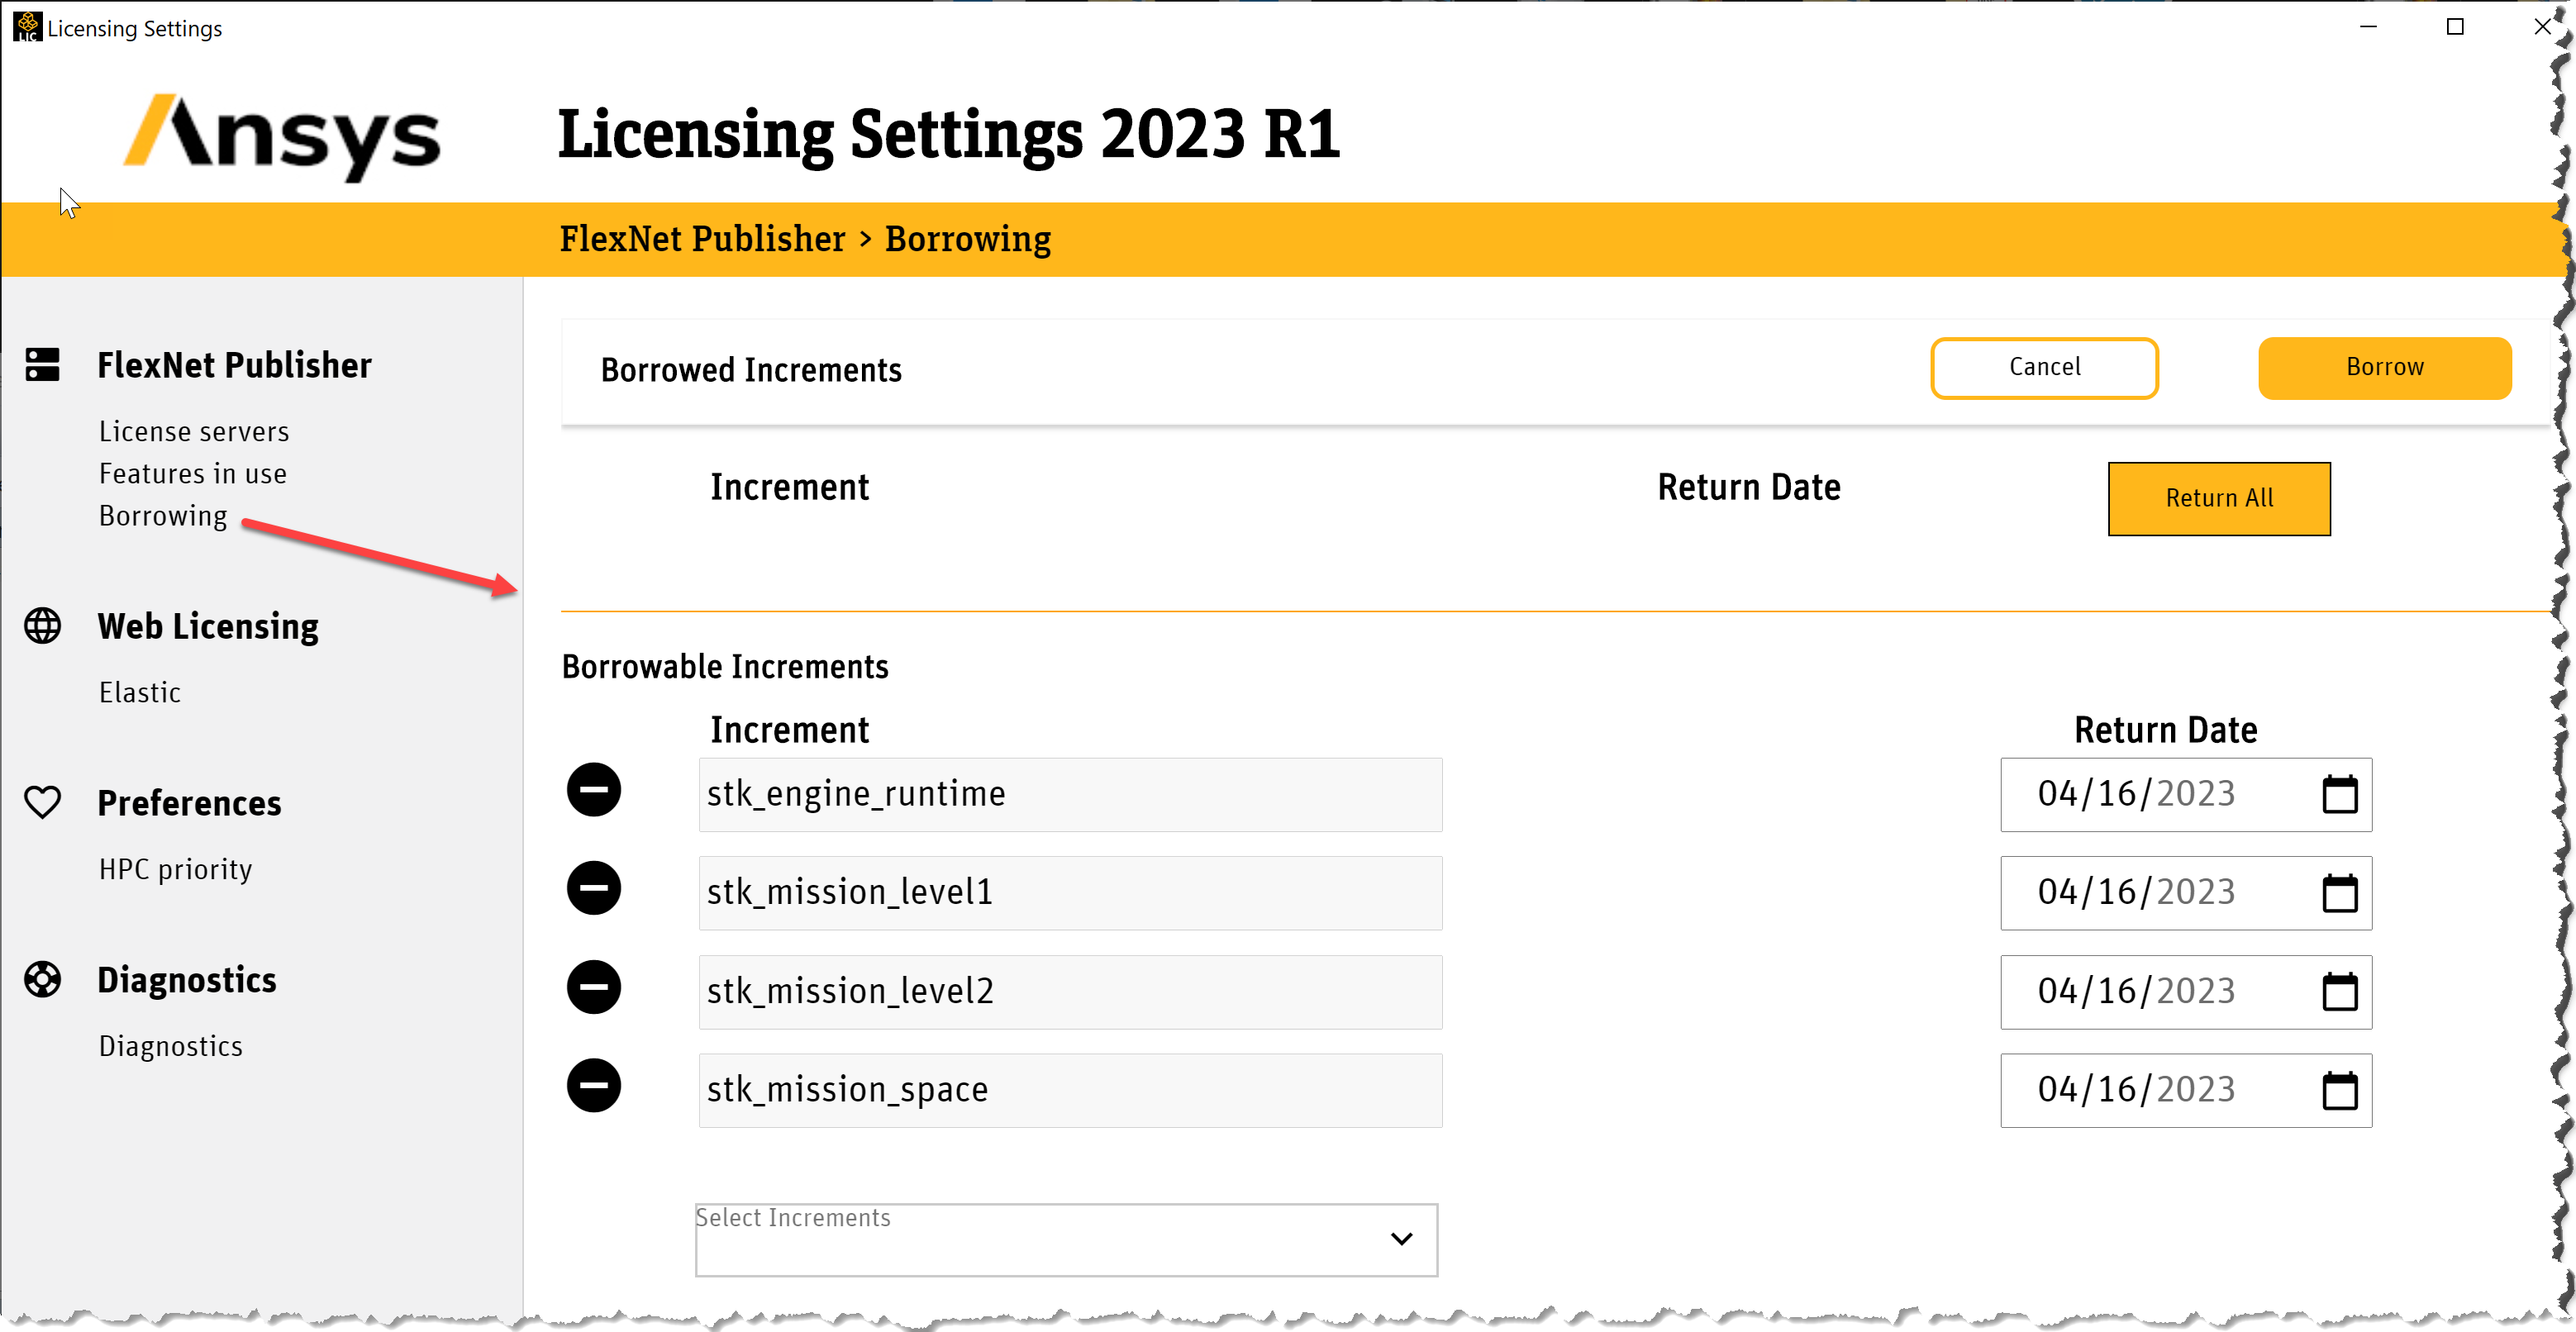Click the FlexNet Publisher breadcrumb link
Viewport: 2576px width, 1332px height.
[x=702, y=239]
